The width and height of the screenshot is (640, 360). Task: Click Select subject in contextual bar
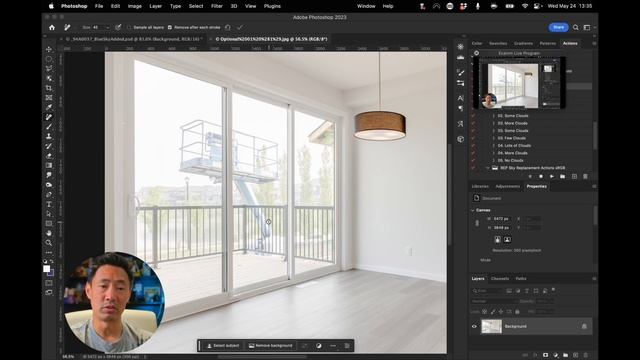point(223,346)
